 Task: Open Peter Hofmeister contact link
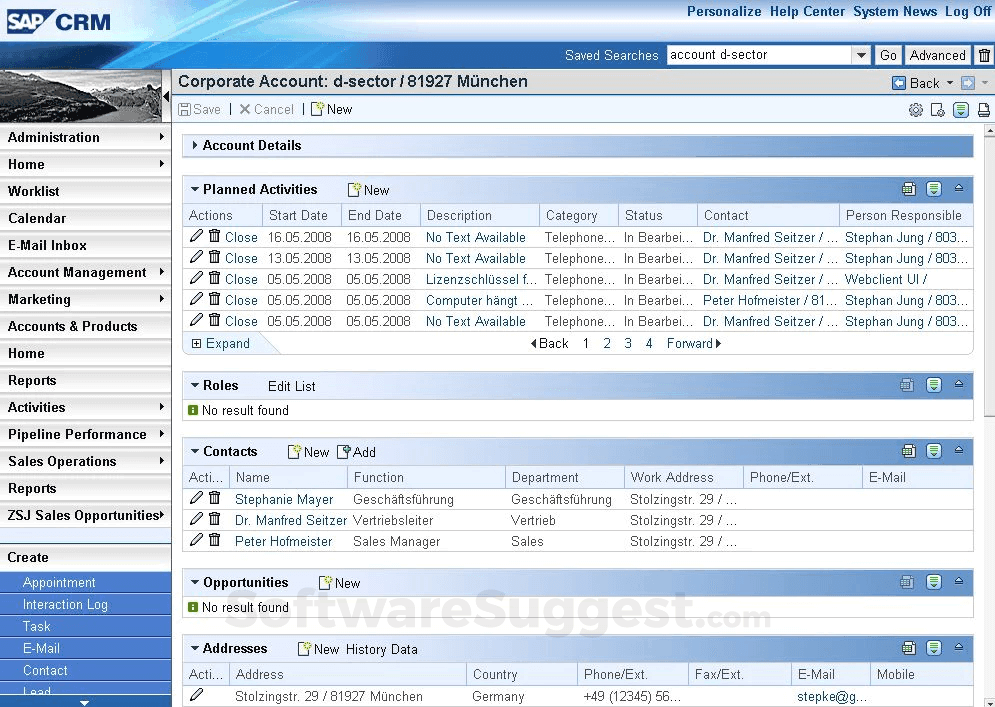coord(283,541)
